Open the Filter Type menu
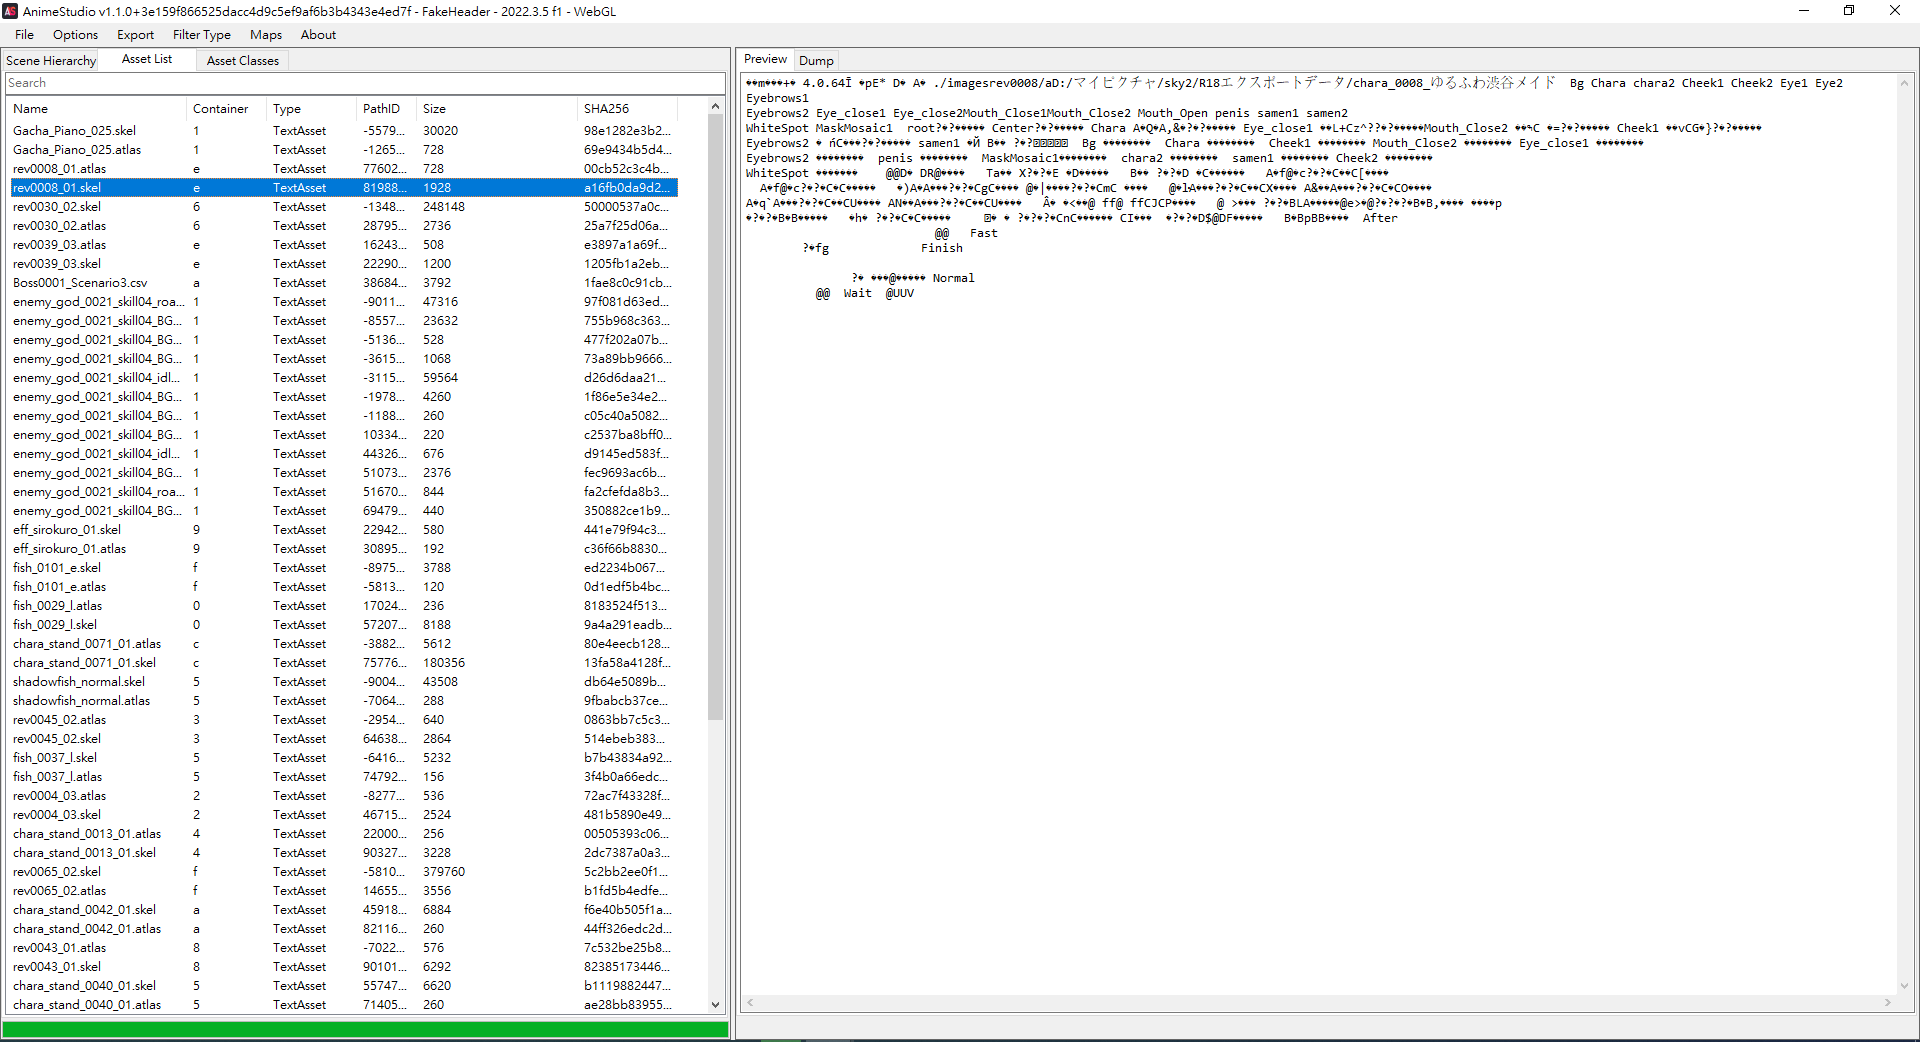This screenshot has height=1042, width=1920. tap(201, 35)
